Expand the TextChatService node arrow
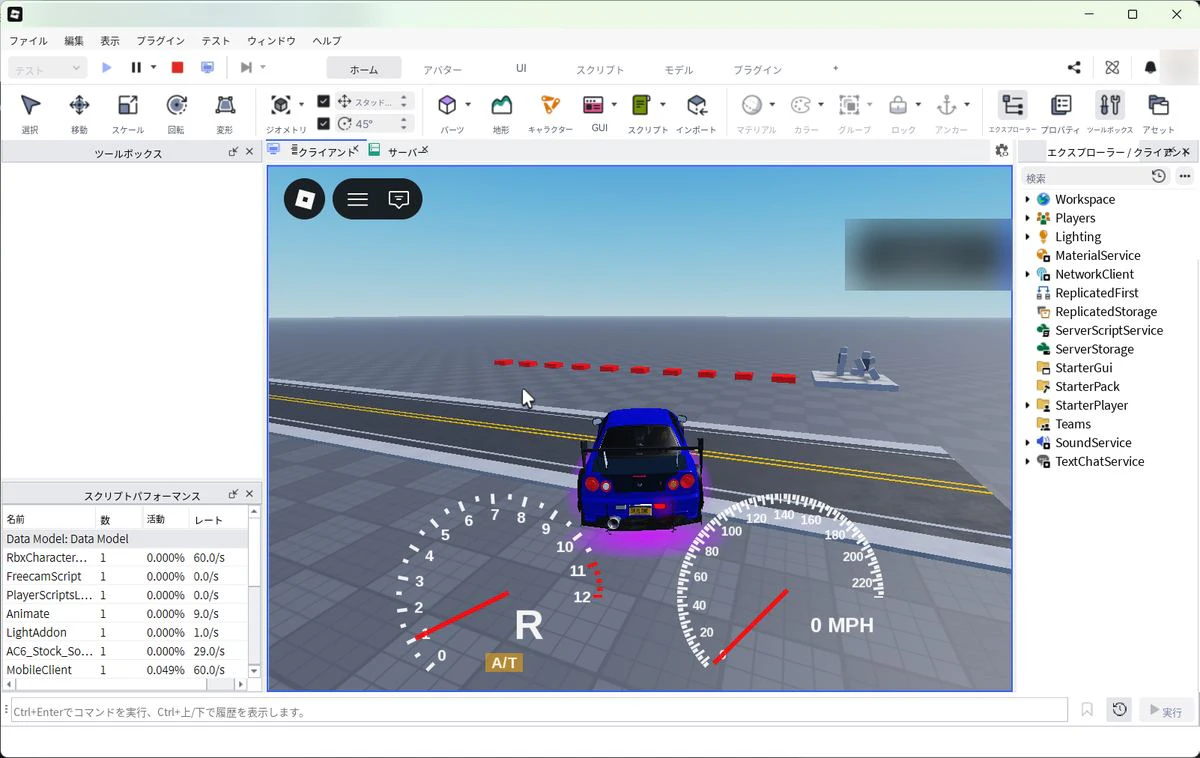 (x=1027, y=461)
